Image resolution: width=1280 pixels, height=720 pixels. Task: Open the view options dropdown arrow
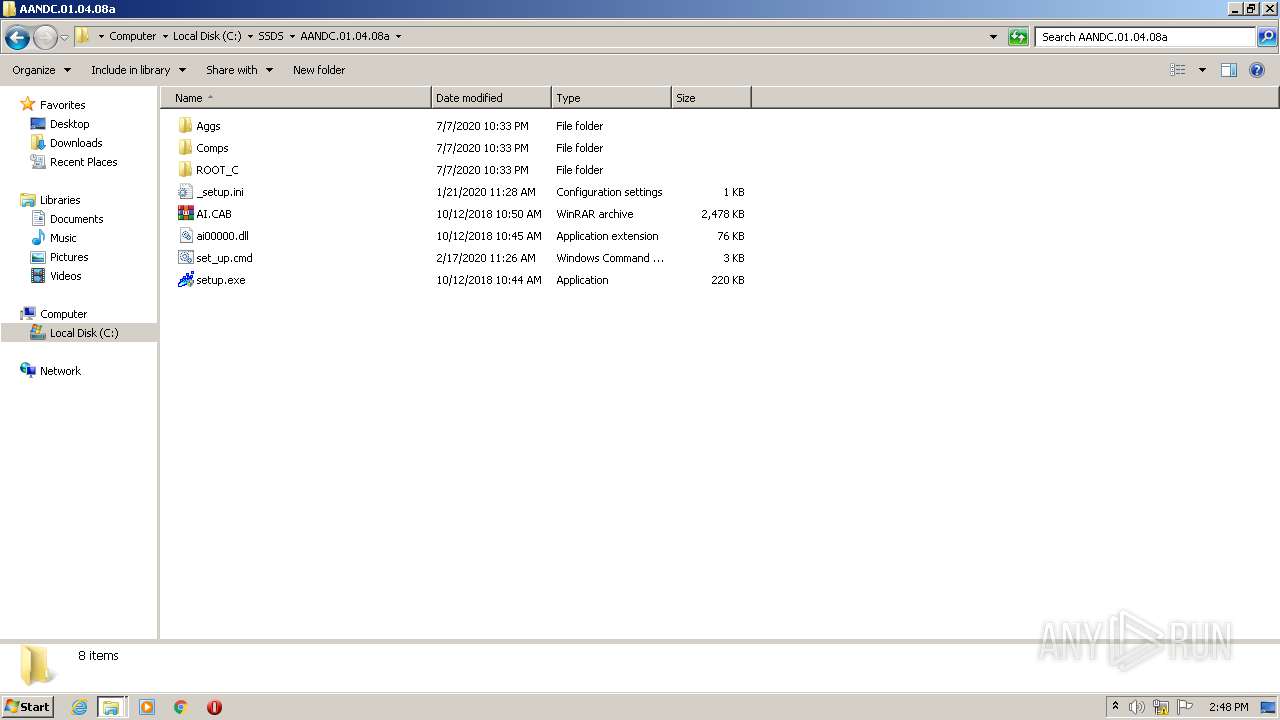pyautogui.click(x=1202, y=70)
